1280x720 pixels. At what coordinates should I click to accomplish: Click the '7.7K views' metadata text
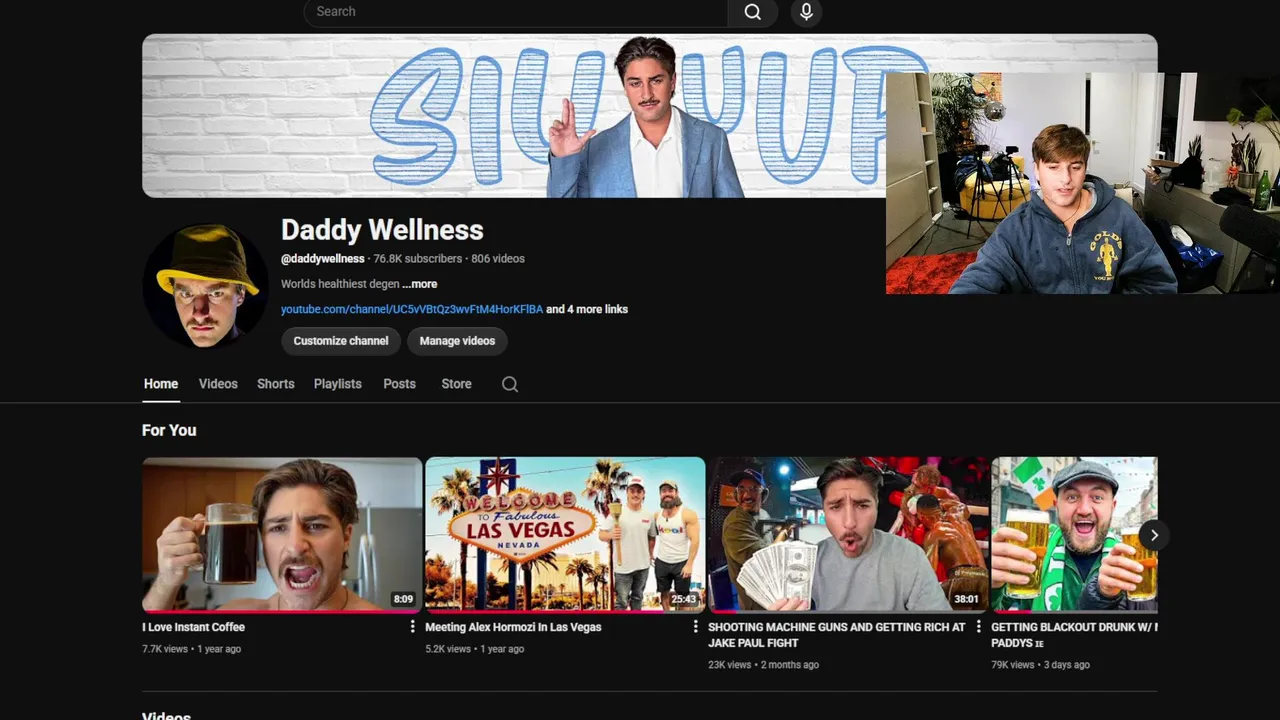(165, 649)
